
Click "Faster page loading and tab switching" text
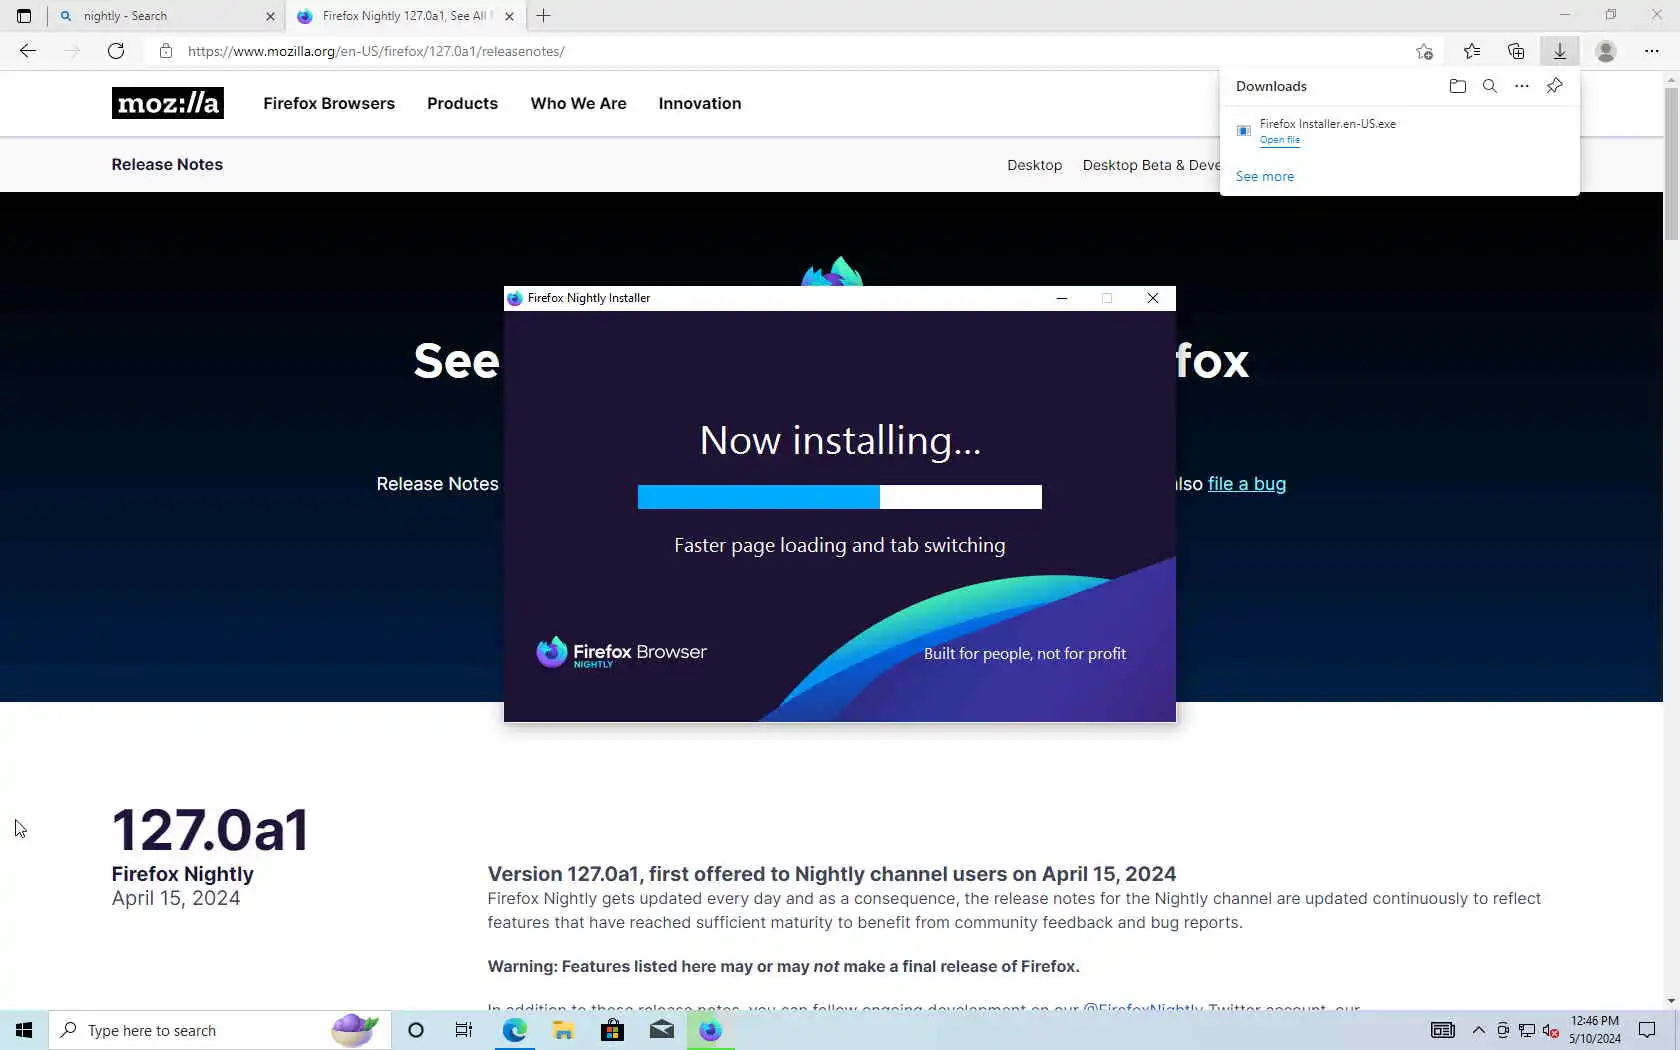tap(840, 545)
